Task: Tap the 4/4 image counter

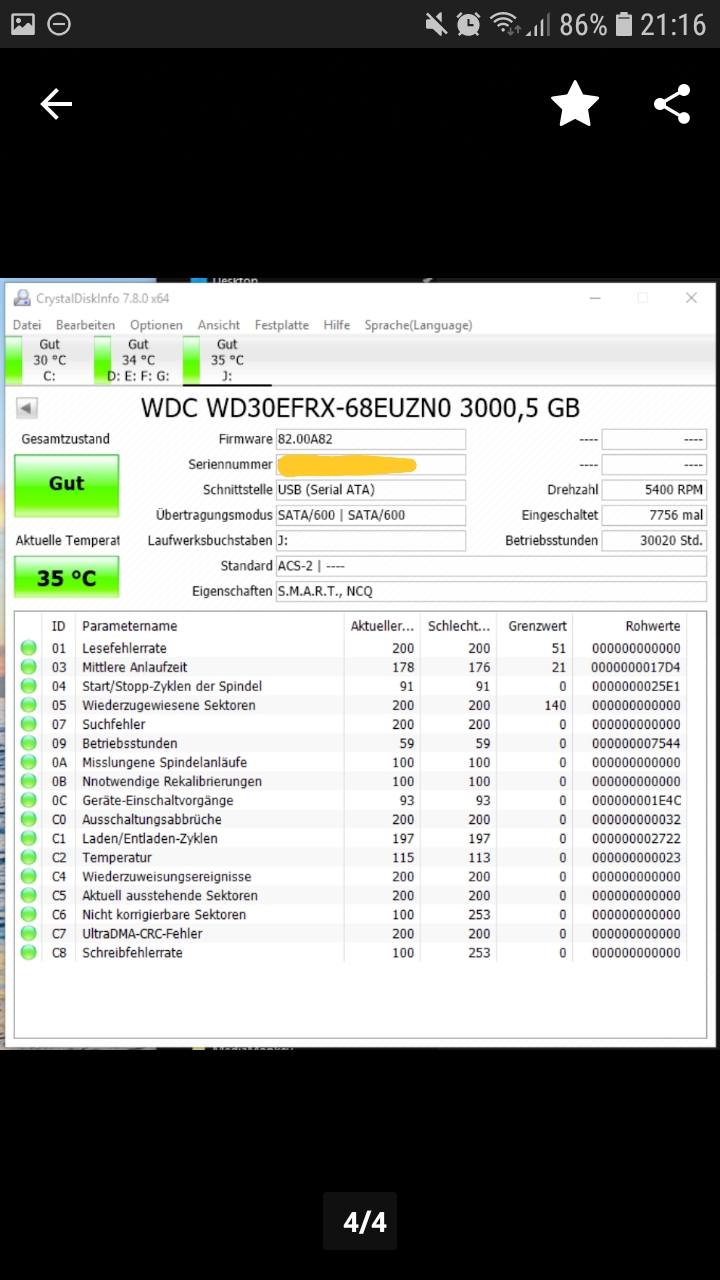Action: pos(360,1221)
